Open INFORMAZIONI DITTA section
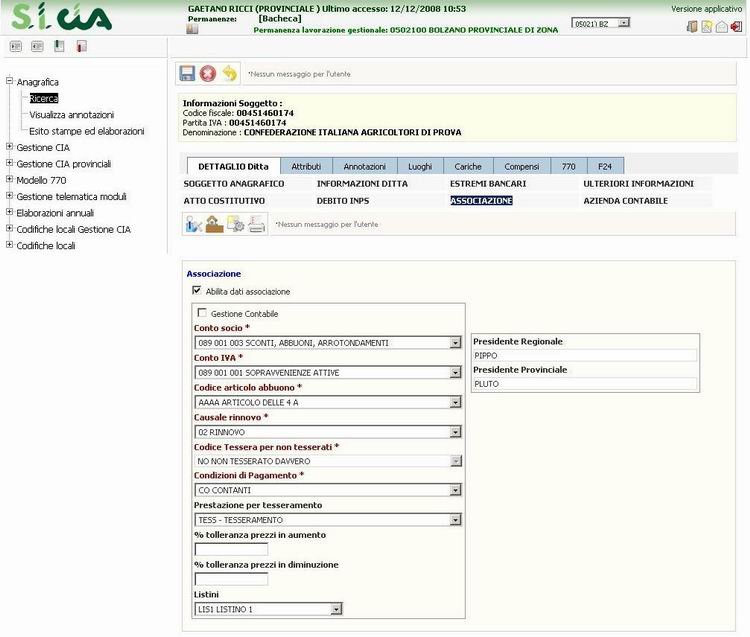750x637 pixels. pos(362,184)
